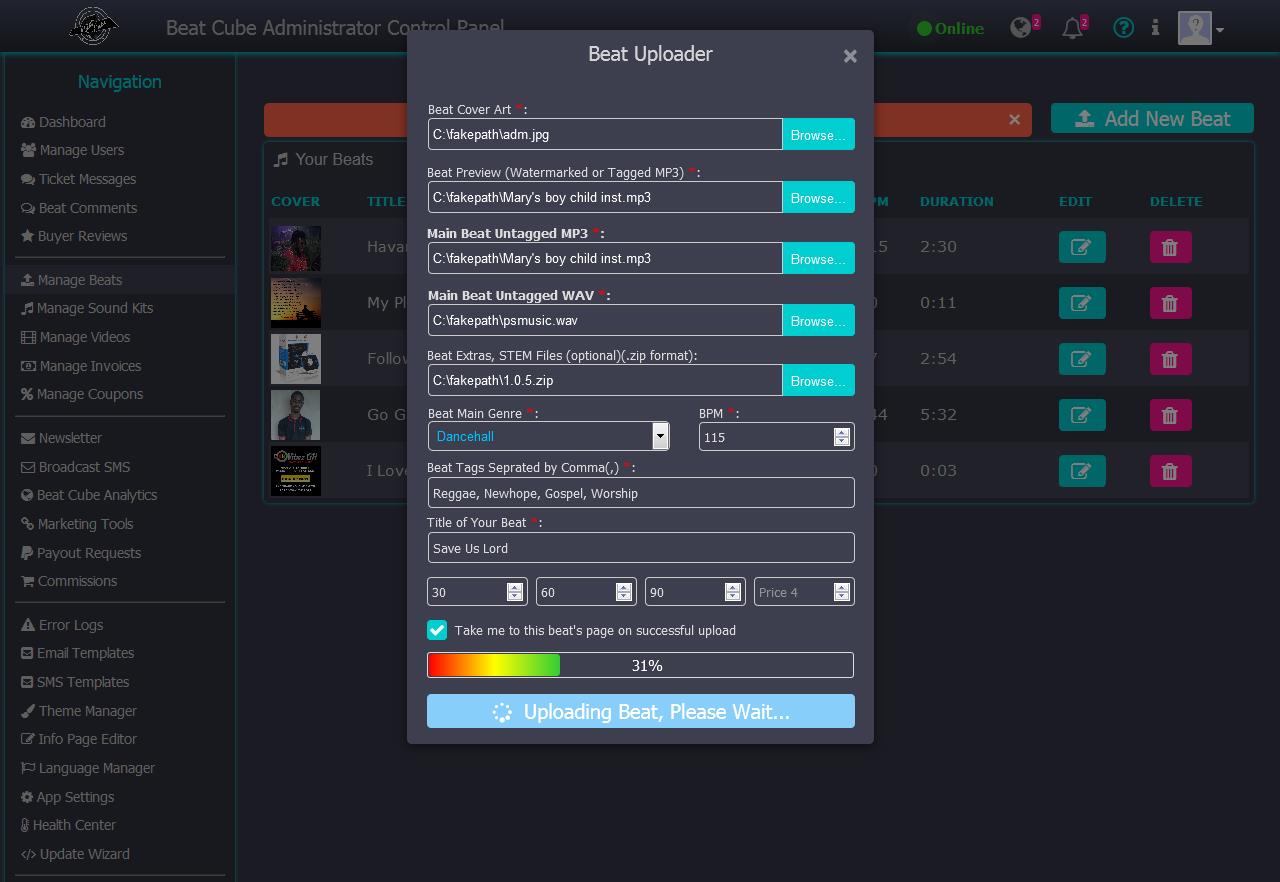Click the upload progress bar at 31%
The width and height of the screenshot is (1280, 882).
pos(640,665)
